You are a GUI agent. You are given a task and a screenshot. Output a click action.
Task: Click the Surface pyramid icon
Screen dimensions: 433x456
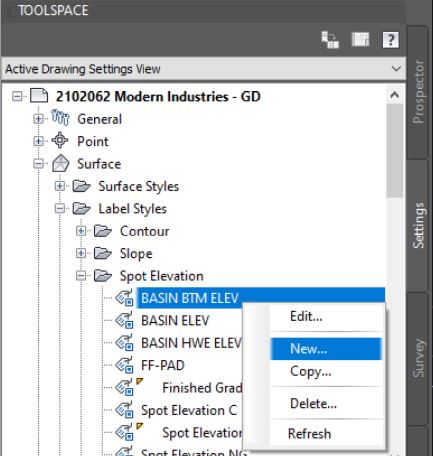click(x=60, y=163)
